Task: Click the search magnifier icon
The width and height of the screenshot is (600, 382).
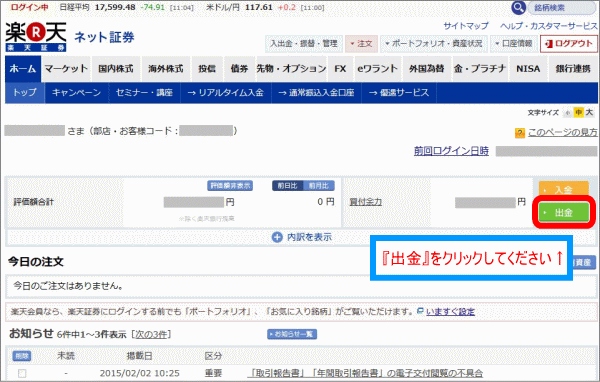Action: [x=518, y=7]
